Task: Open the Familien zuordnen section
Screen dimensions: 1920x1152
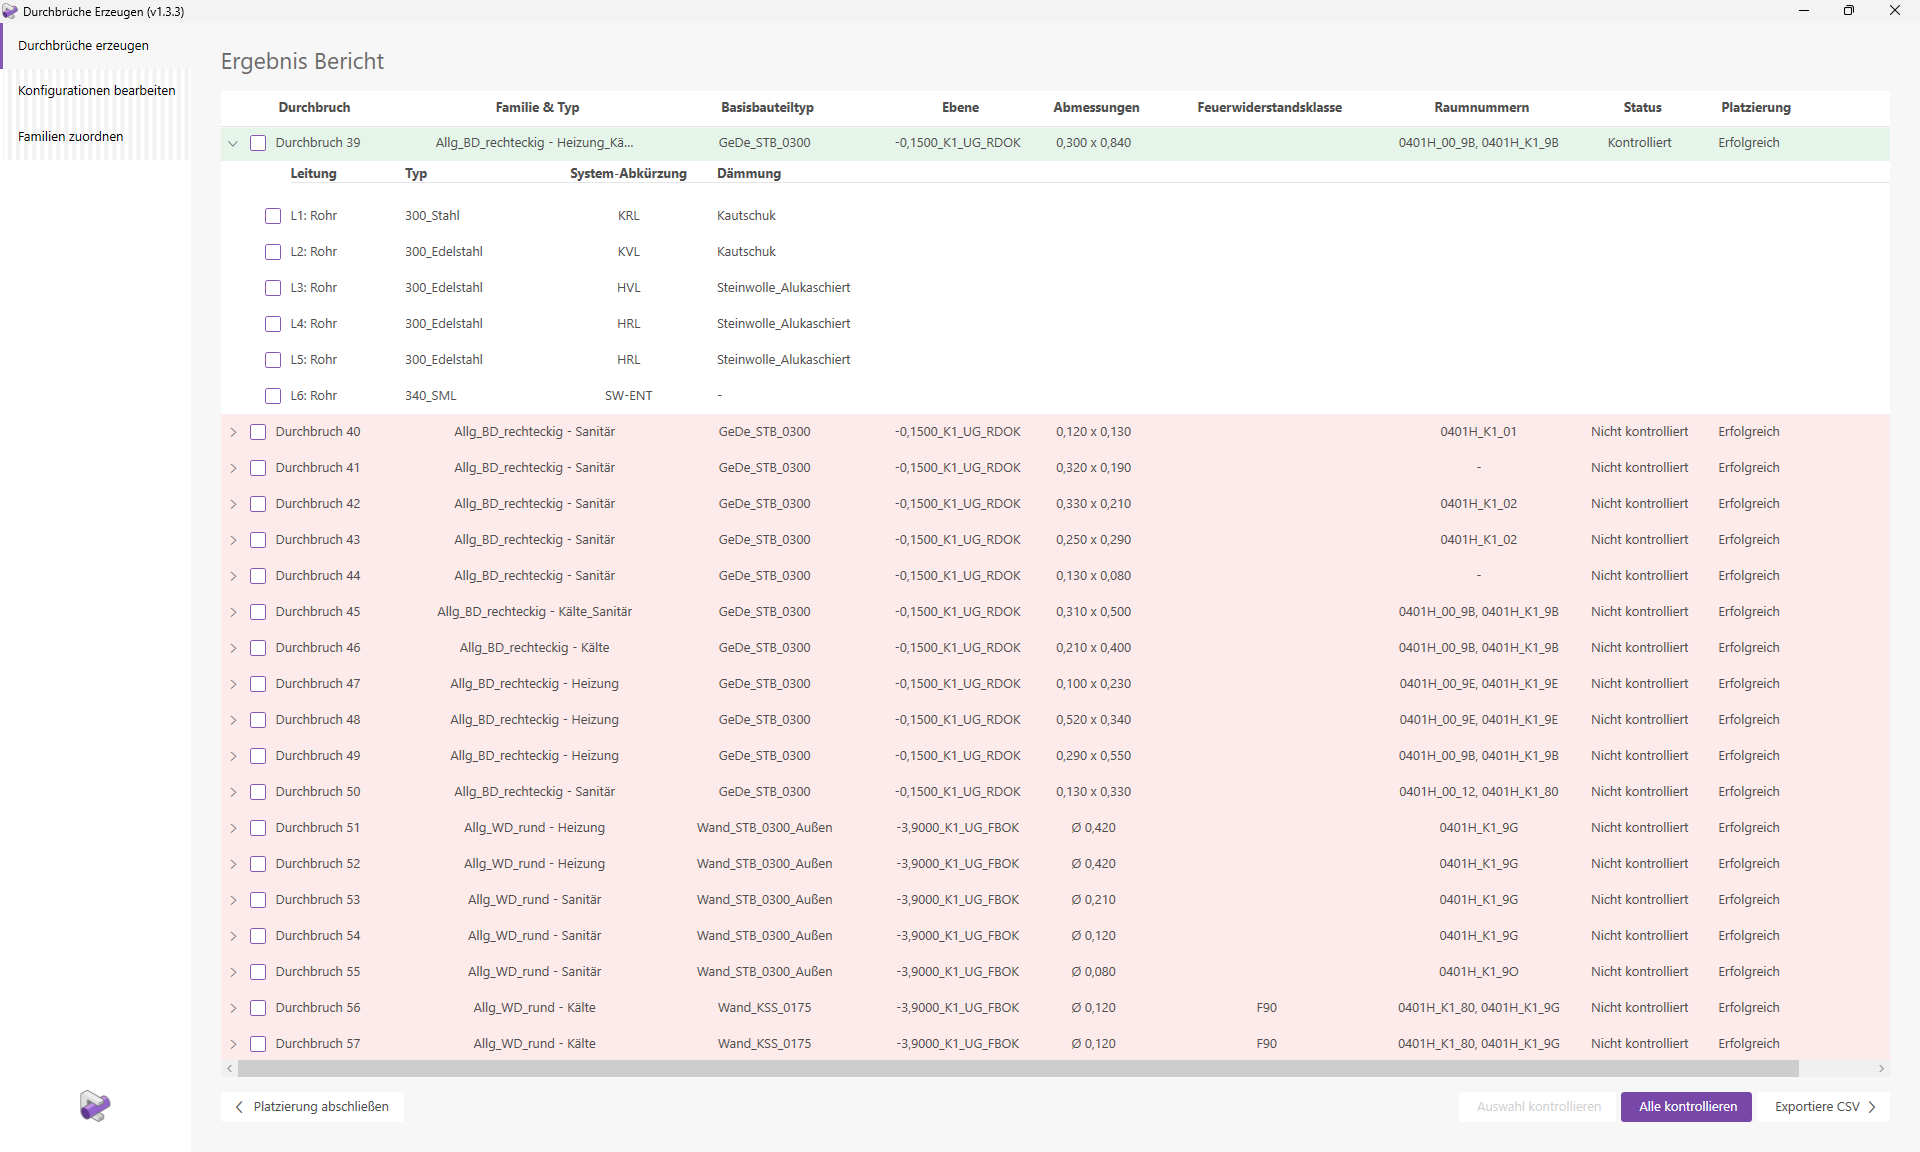Action: (70, 136)
